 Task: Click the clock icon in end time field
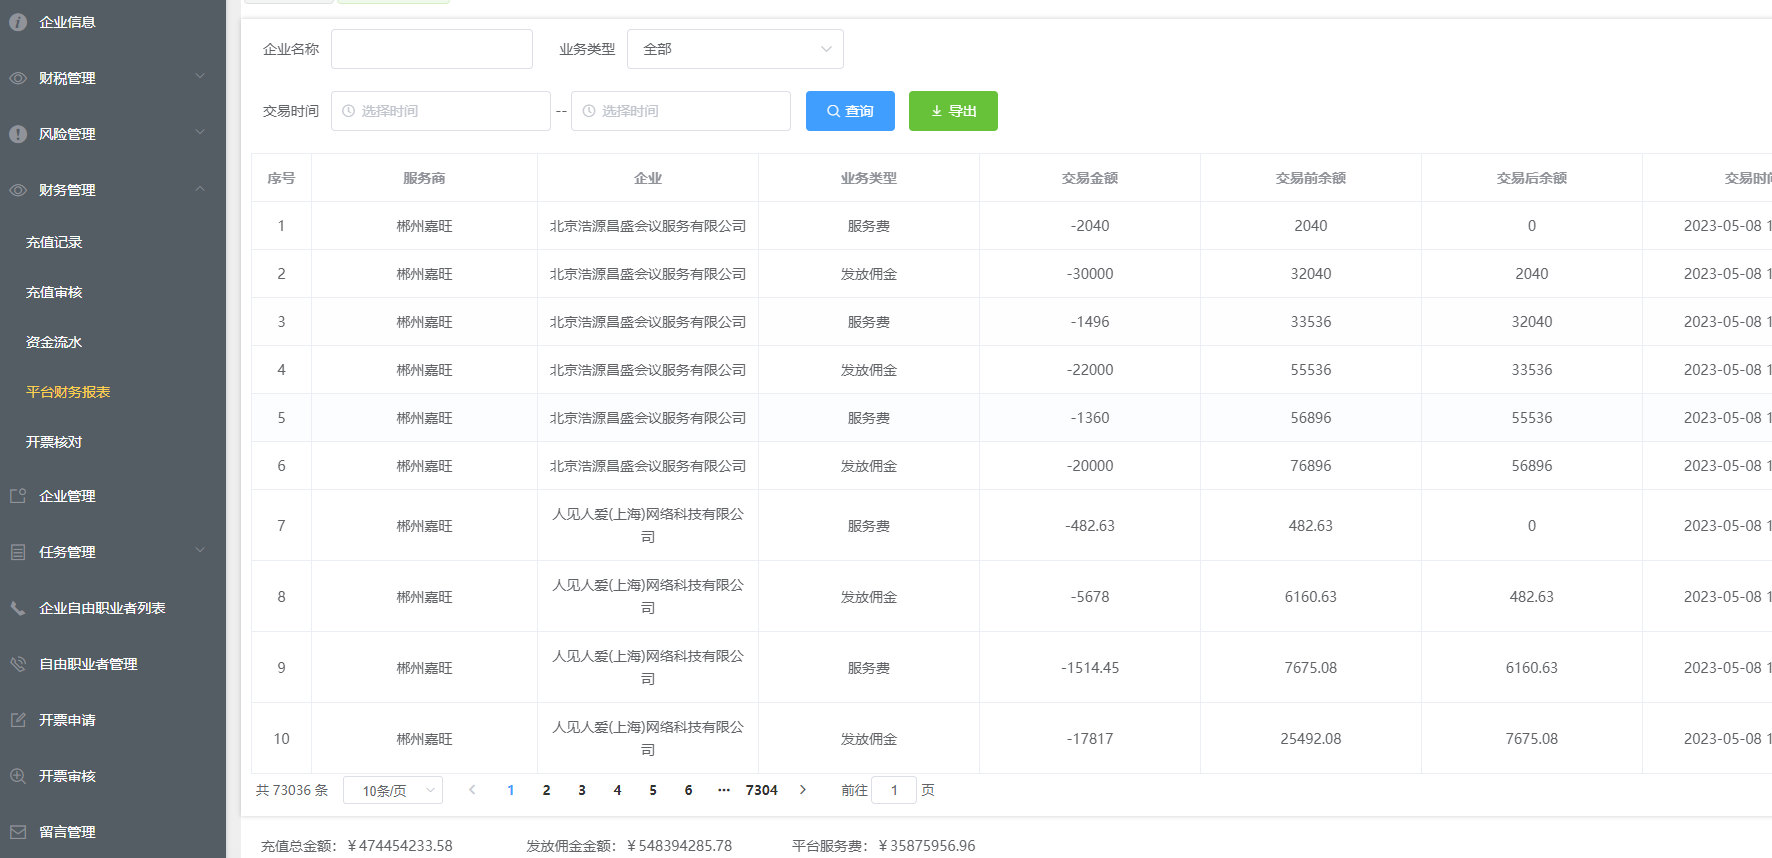pyautogui.click(x=589, y=111)
